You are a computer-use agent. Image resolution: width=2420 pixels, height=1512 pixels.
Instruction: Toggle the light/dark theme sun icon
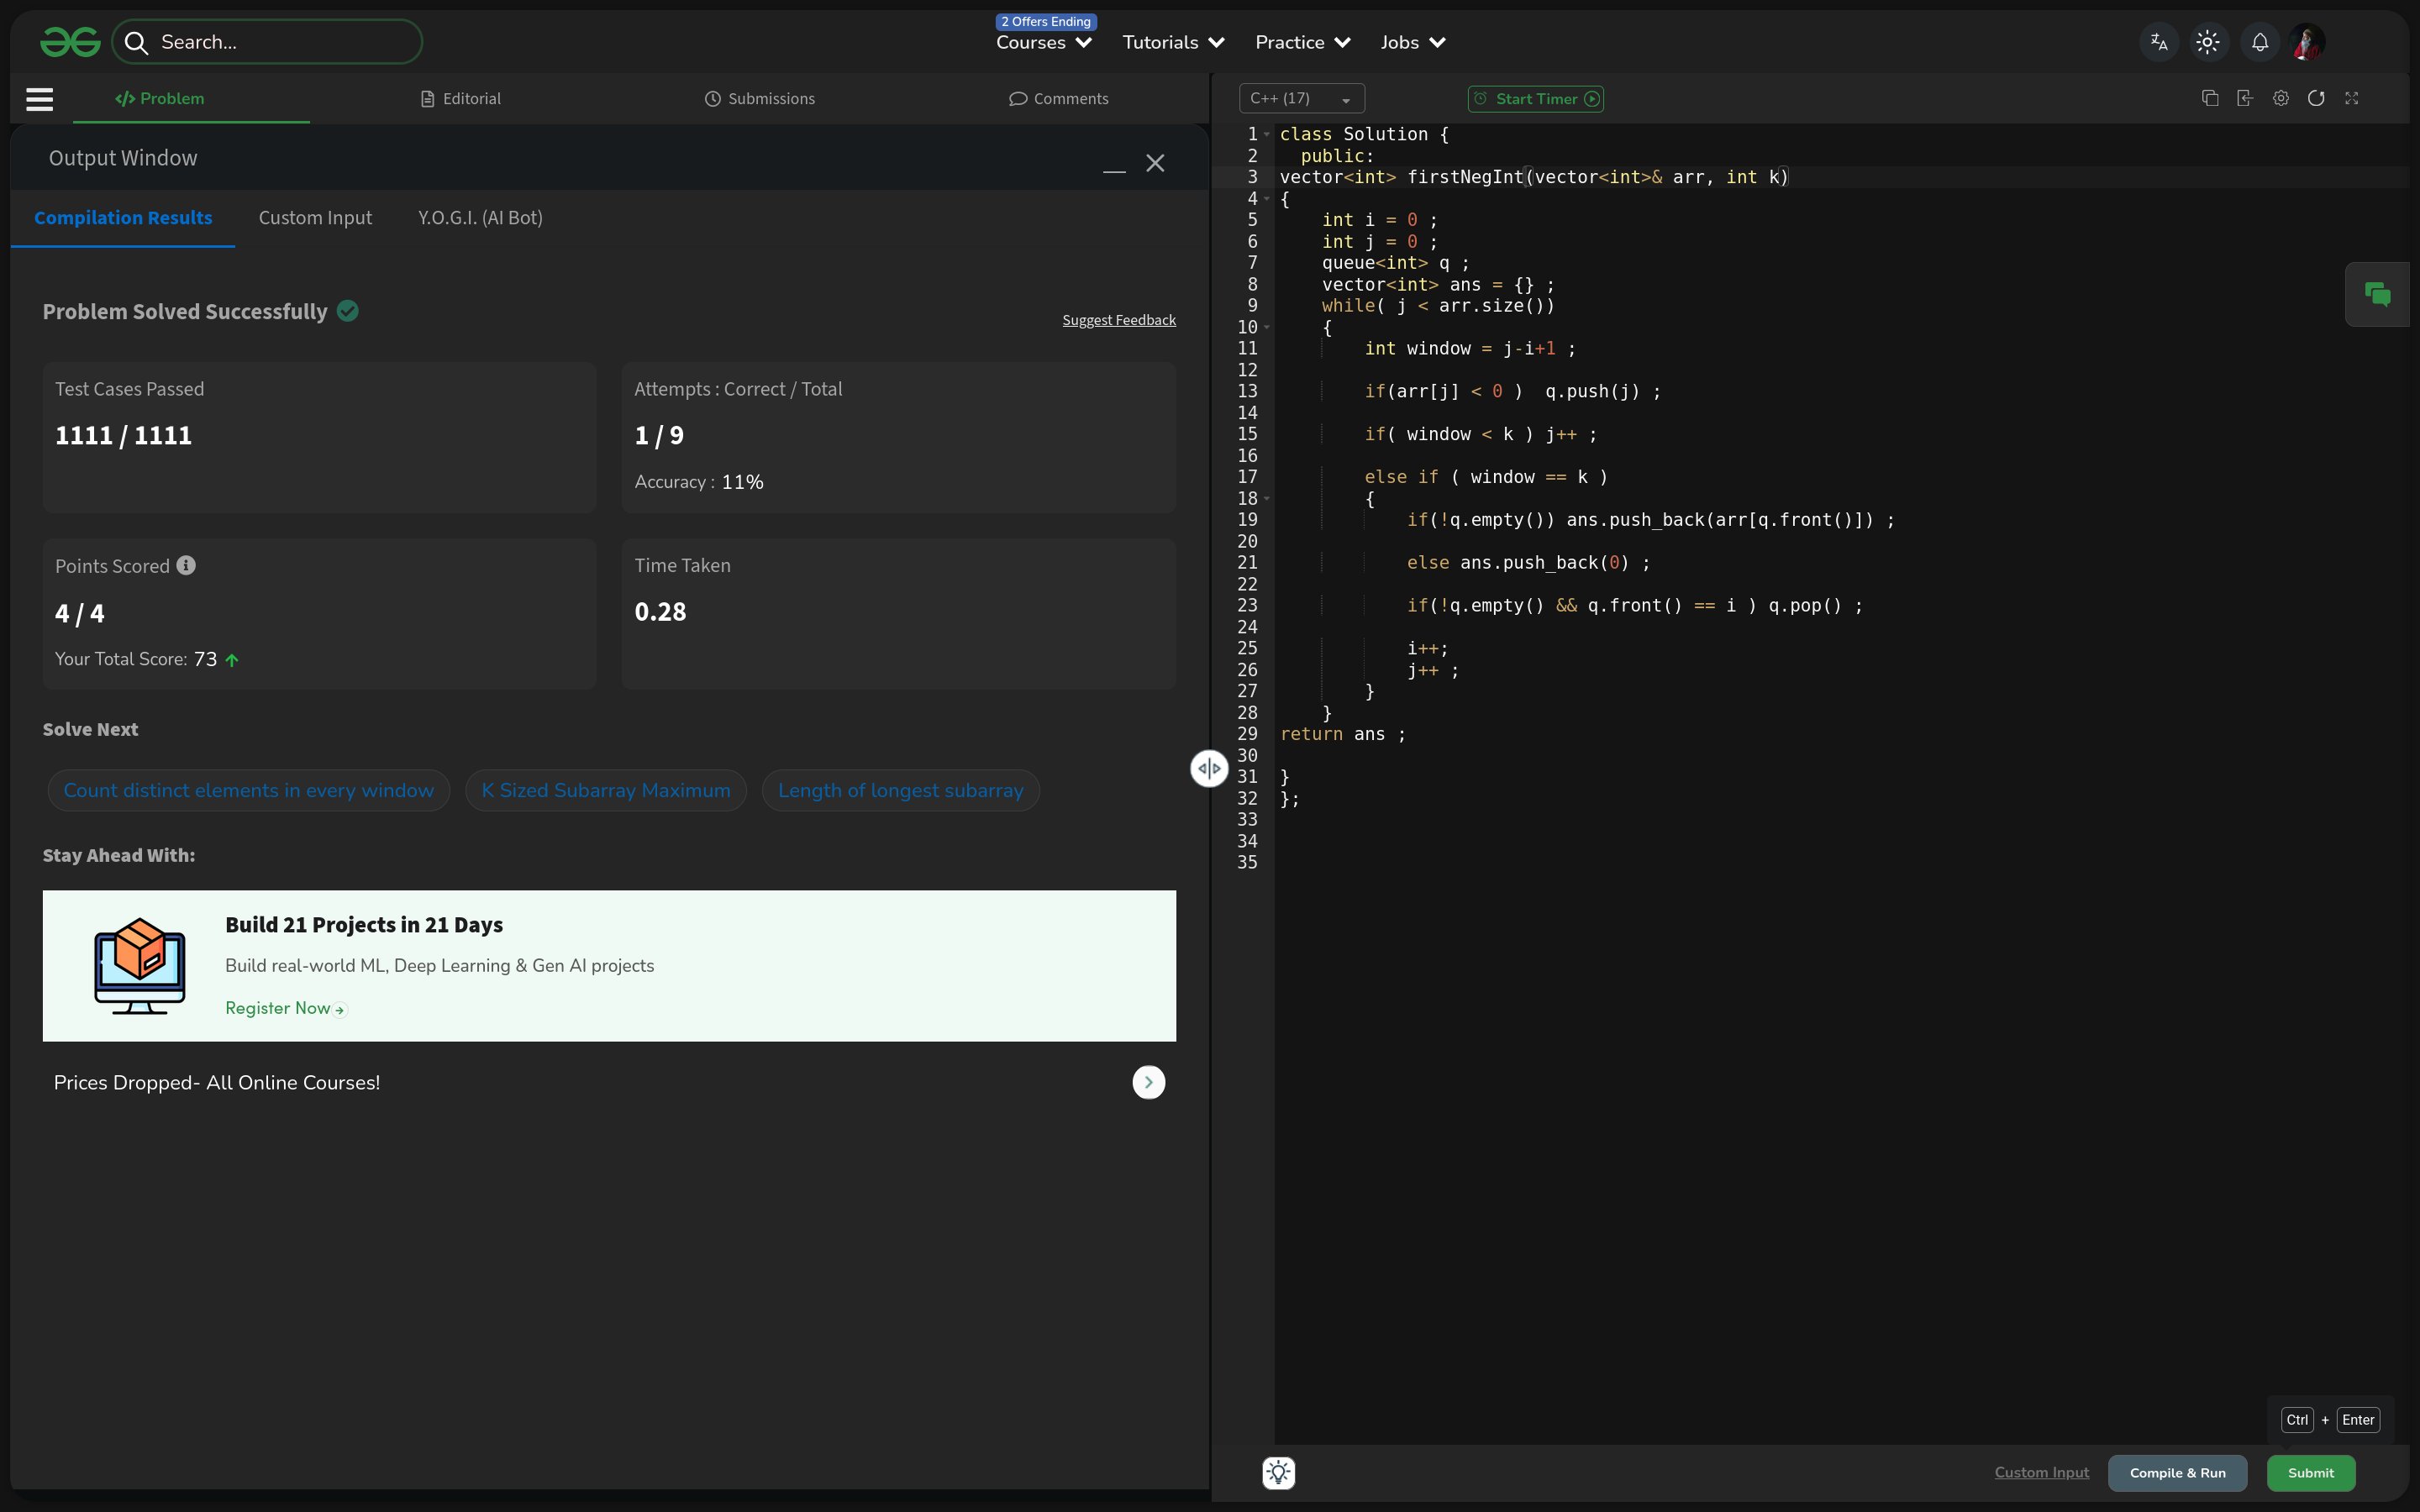pos(2208,42)
